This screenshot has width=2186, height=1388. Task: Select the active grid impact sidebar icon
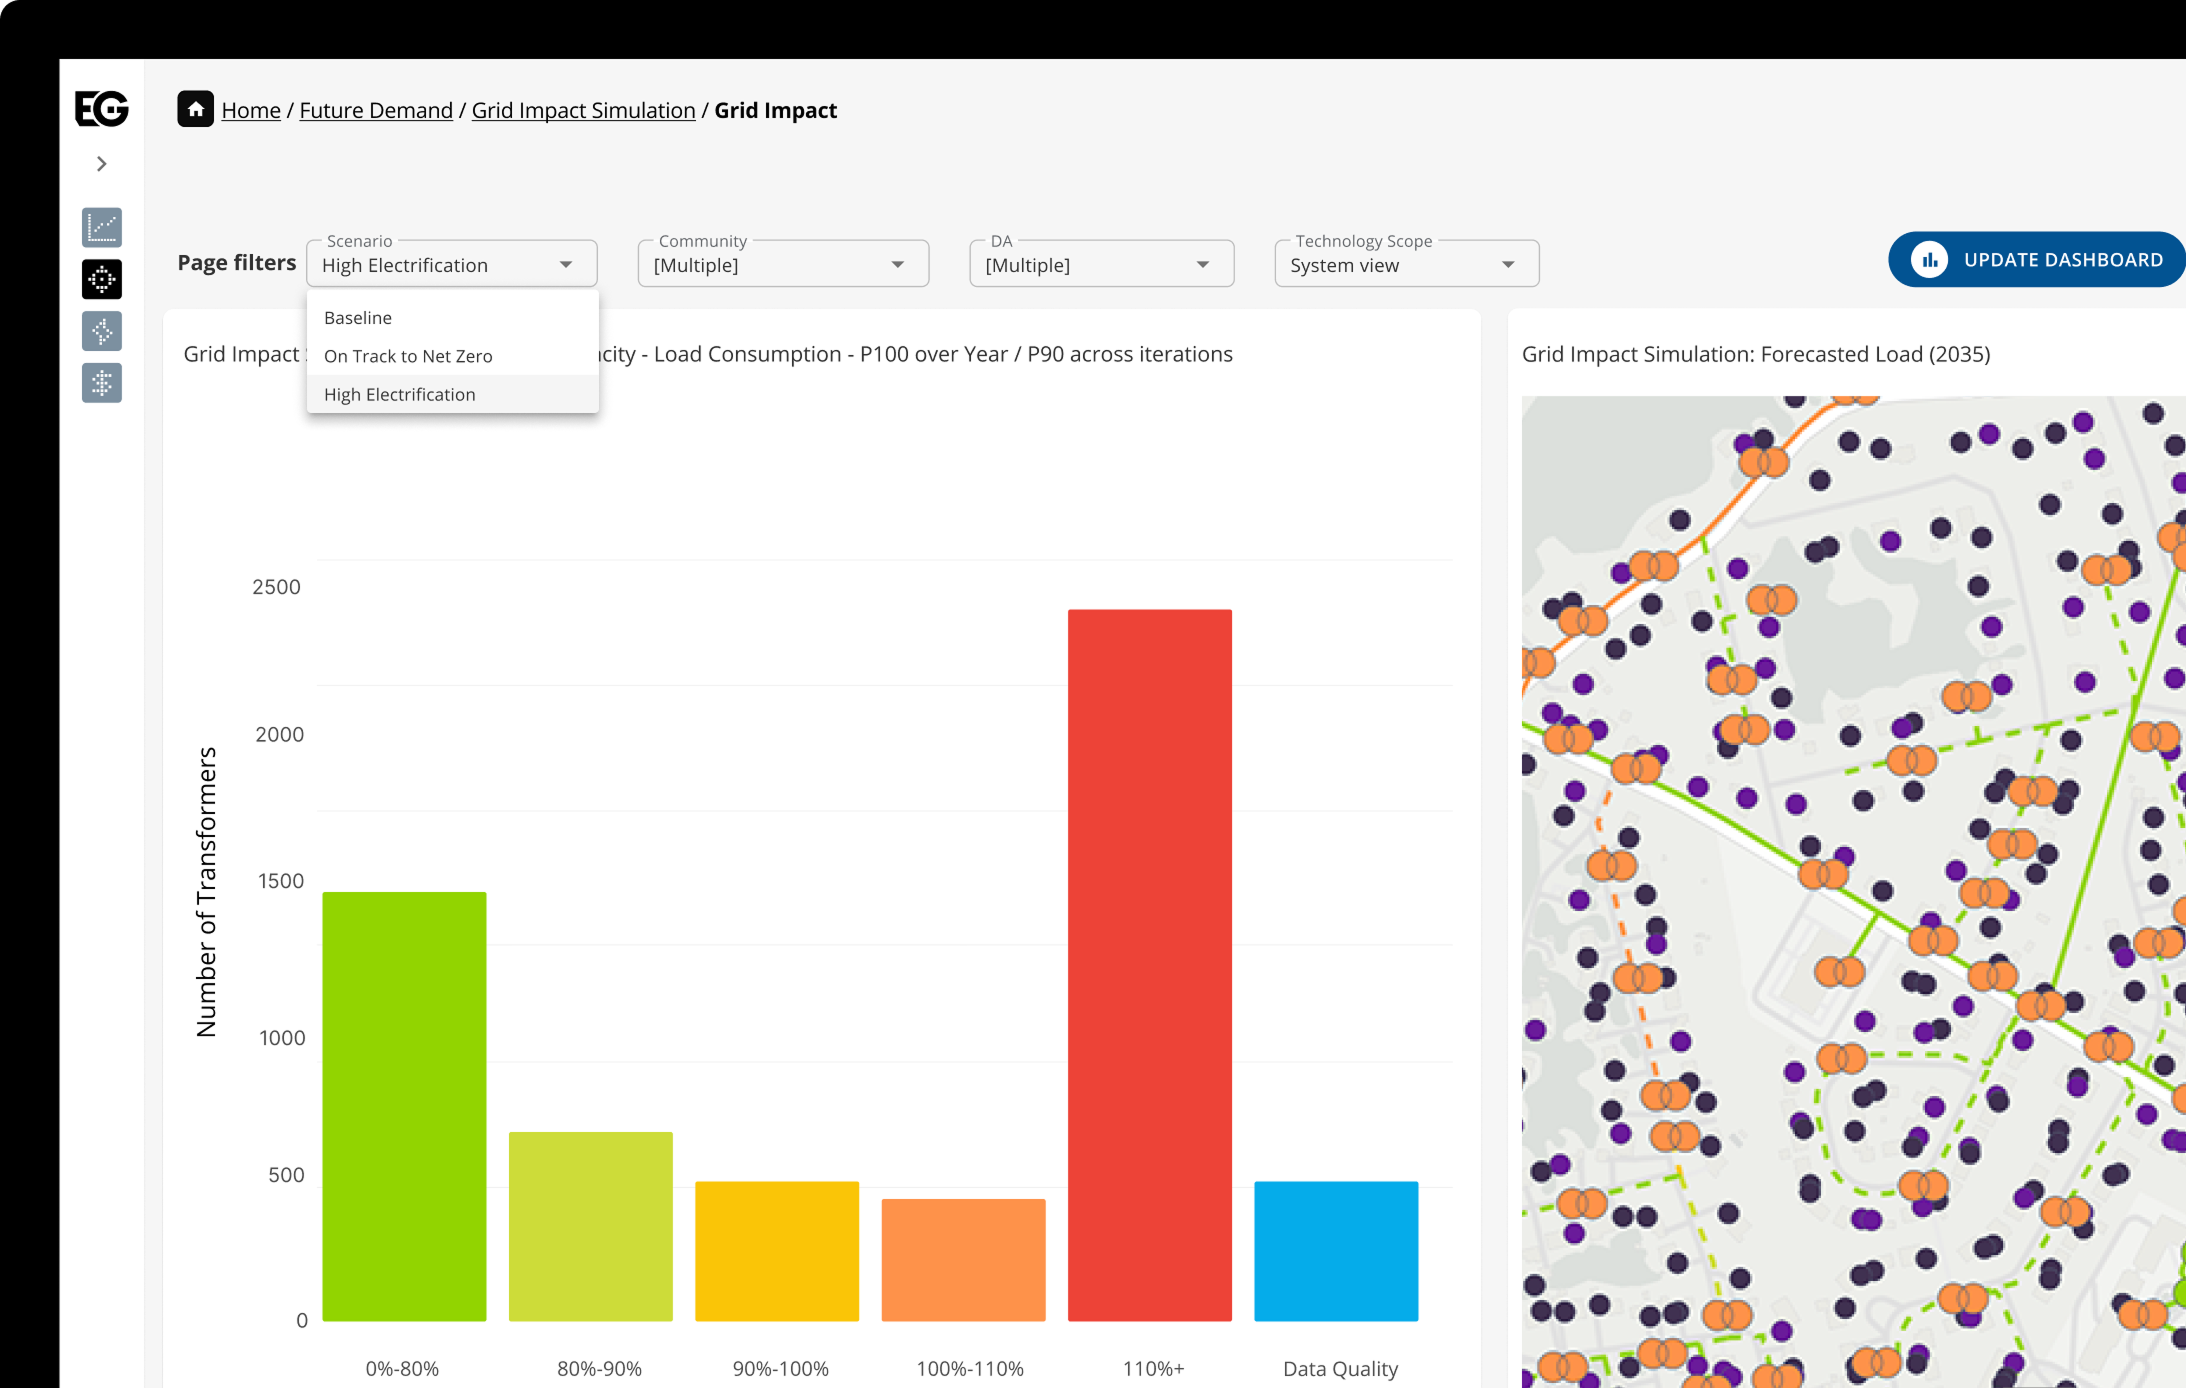(x=102, y=279)
